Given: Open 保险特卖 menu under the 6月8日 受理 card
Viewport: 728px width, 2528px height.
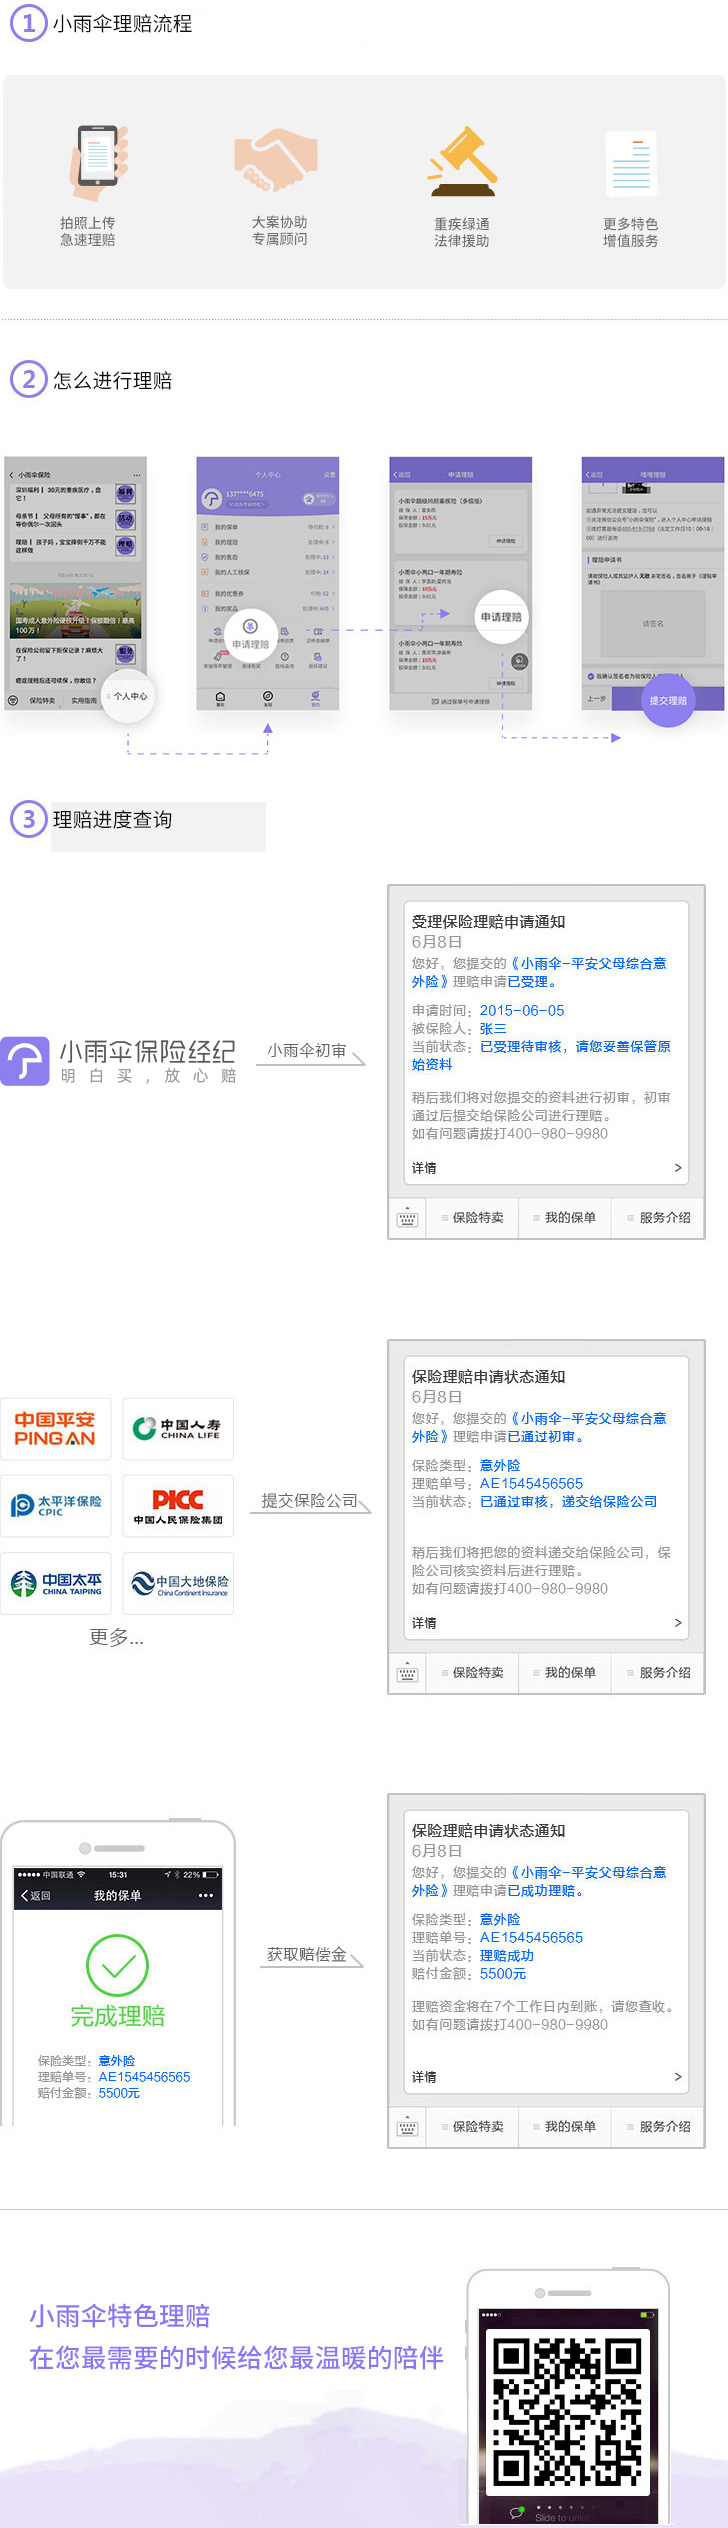Looking at the screenshot, I should 473,1218.
